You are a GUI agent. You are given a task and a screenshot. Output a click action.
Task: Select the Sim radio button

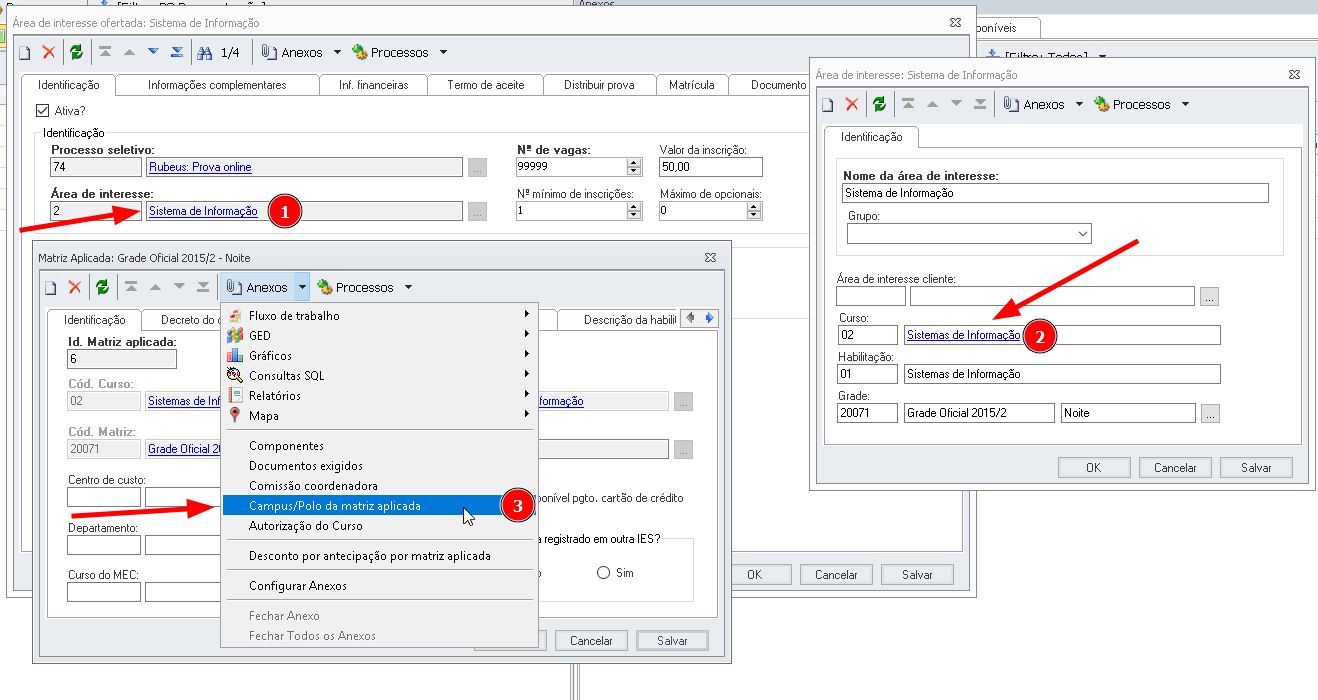click(x=603, y=573)
